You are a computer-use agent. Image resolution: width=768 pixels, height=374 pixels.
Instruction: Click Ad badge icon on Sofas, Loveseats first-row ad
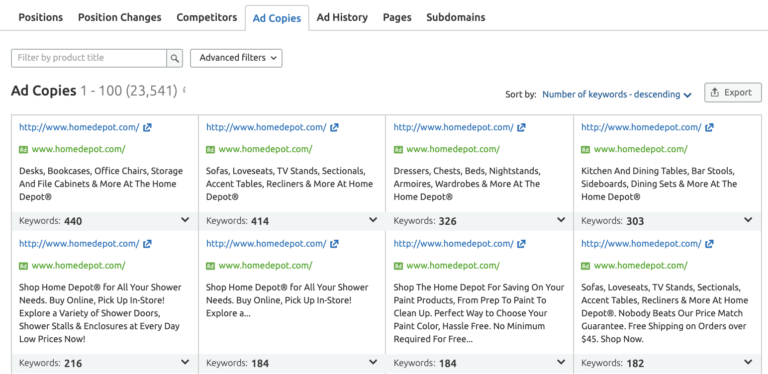click(210, 150)
